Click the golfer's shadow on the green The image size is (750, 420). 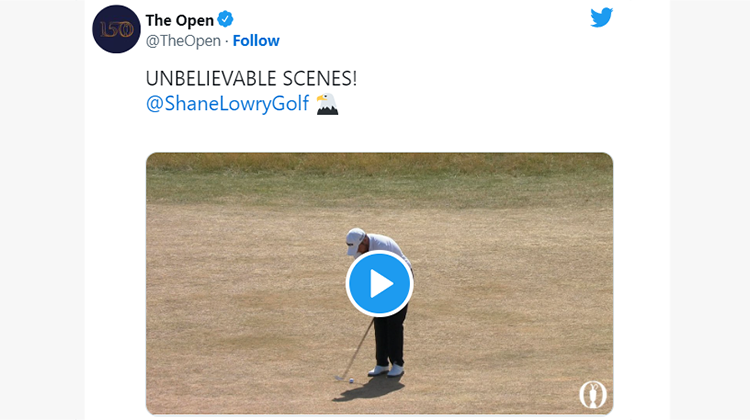coord(368,390)
